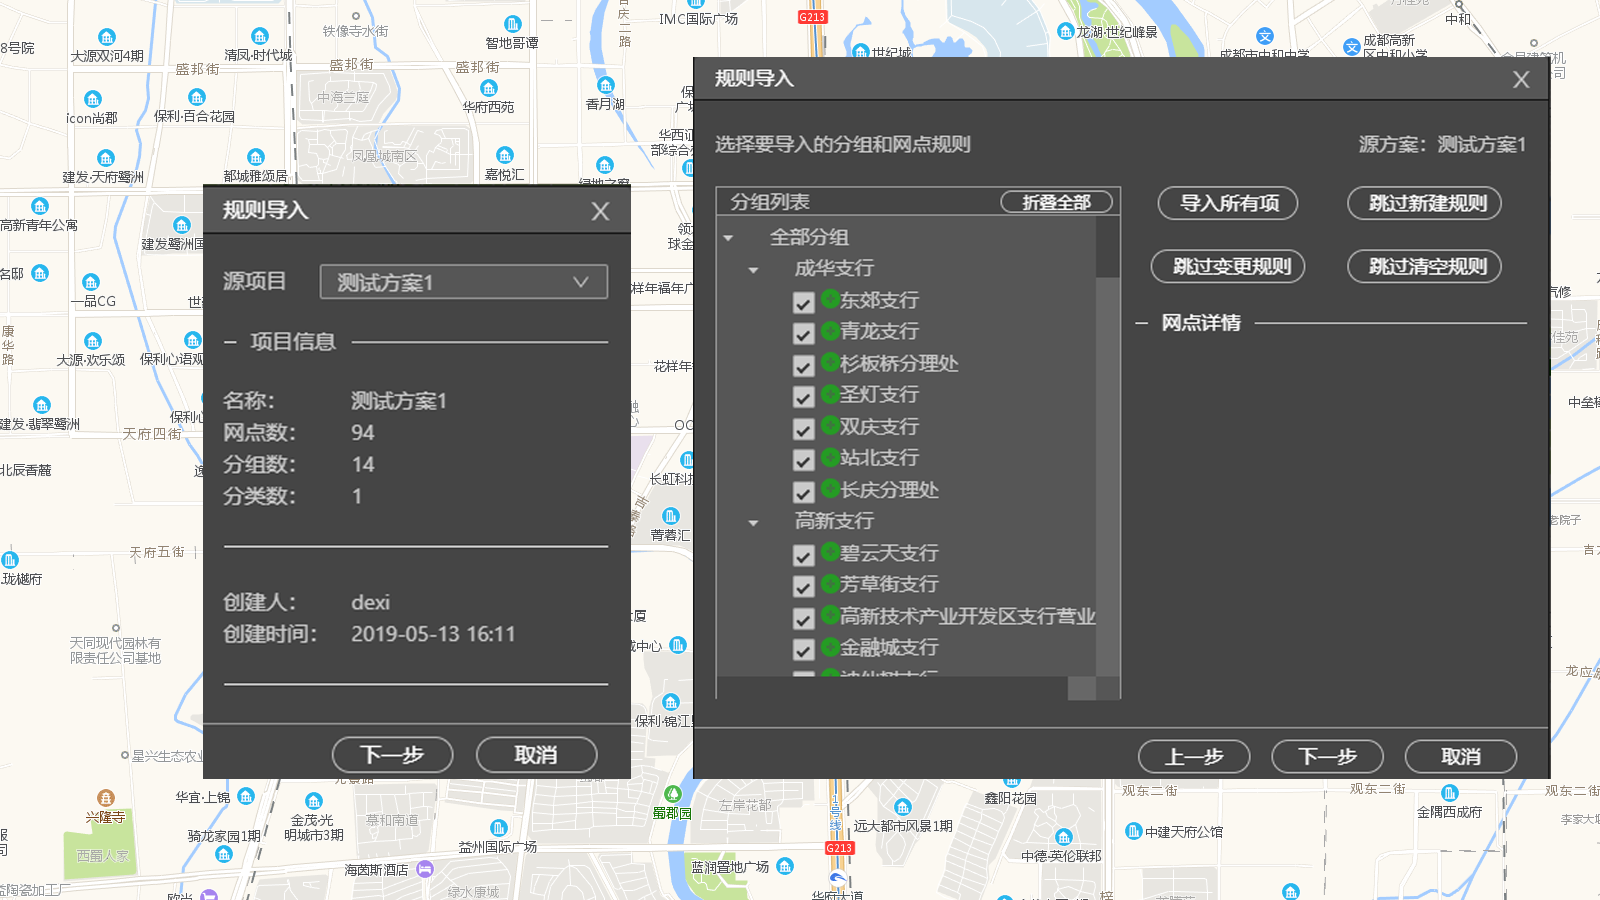Click the 远大都市风景1期 map marker icon
Viewport: 1600px width, 900px height.
pyautogui.click(x=903, y=807)
